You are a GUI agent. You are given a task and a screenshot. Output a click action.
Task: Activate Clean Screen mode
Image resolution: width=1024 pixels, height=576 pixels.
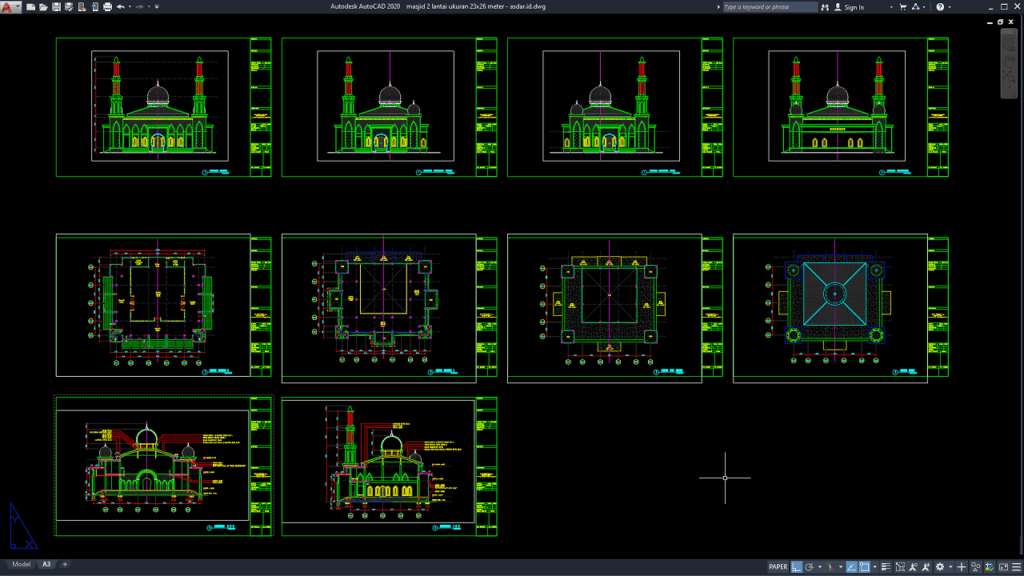1003,567
